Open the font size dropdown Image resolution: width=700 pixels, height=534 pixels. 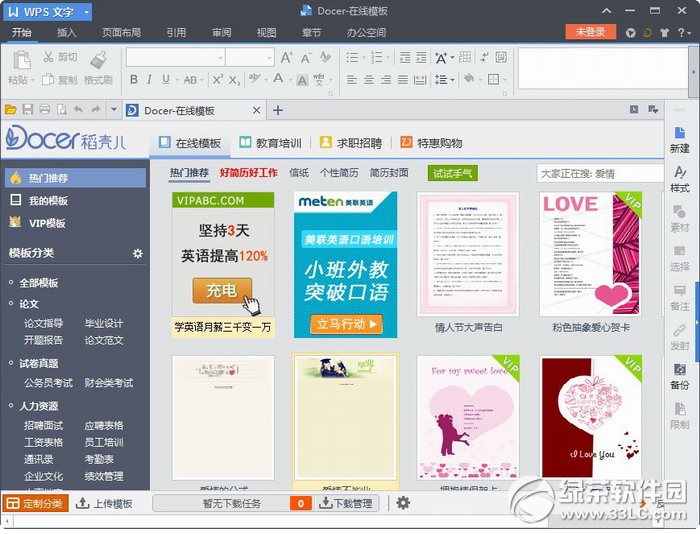click(x=270, y=58)
